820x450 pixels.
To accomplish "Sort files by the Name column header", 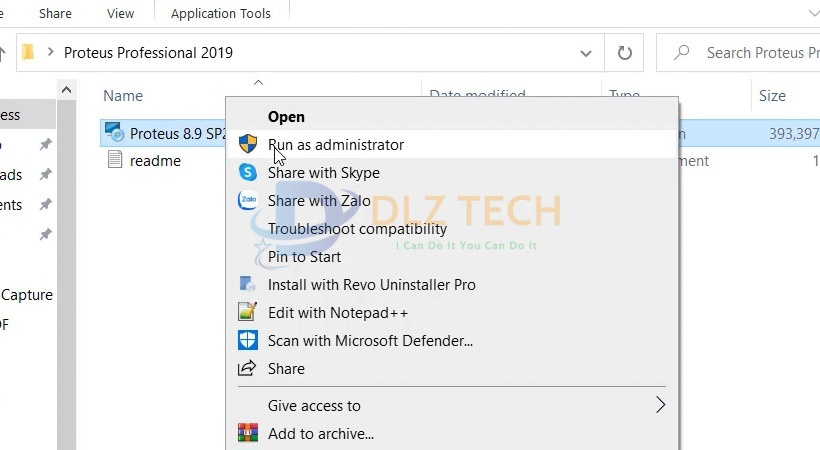I will point(123,96).
